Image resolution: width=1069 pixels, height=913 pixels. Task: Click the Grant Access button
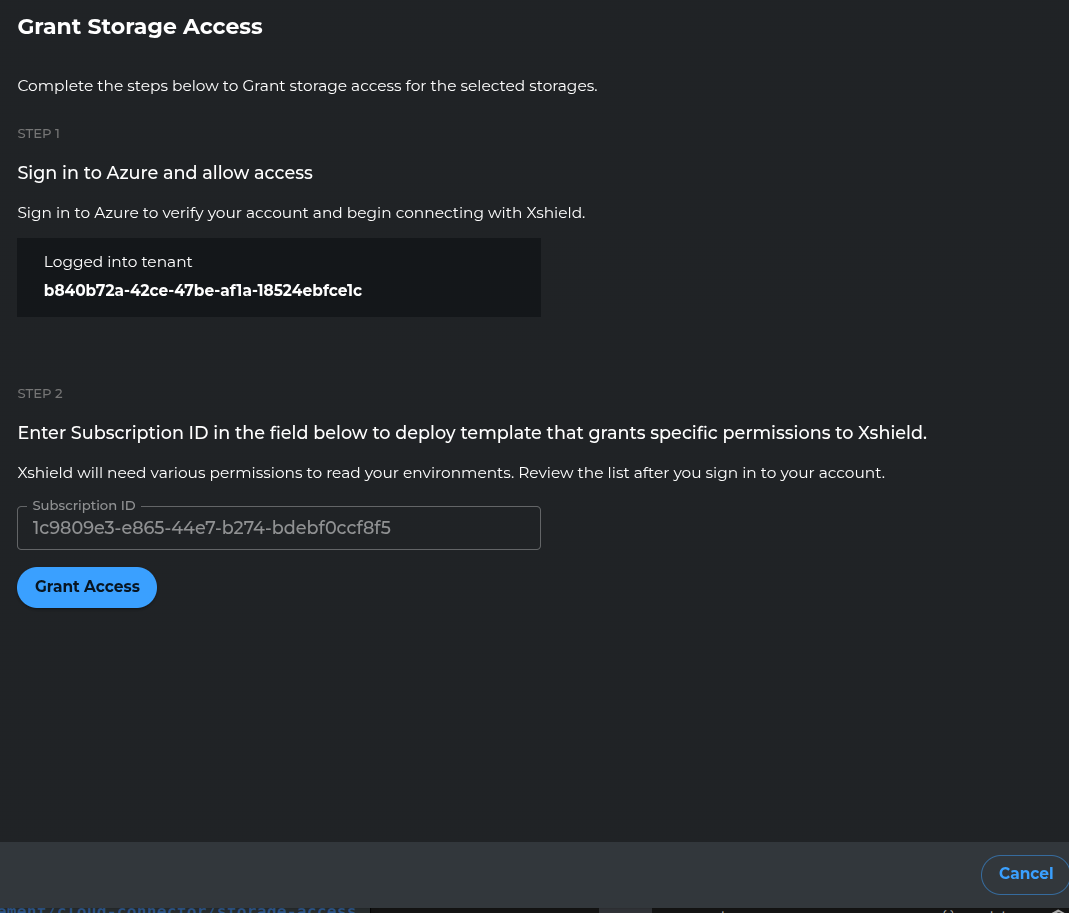click(x=86, y=587)
